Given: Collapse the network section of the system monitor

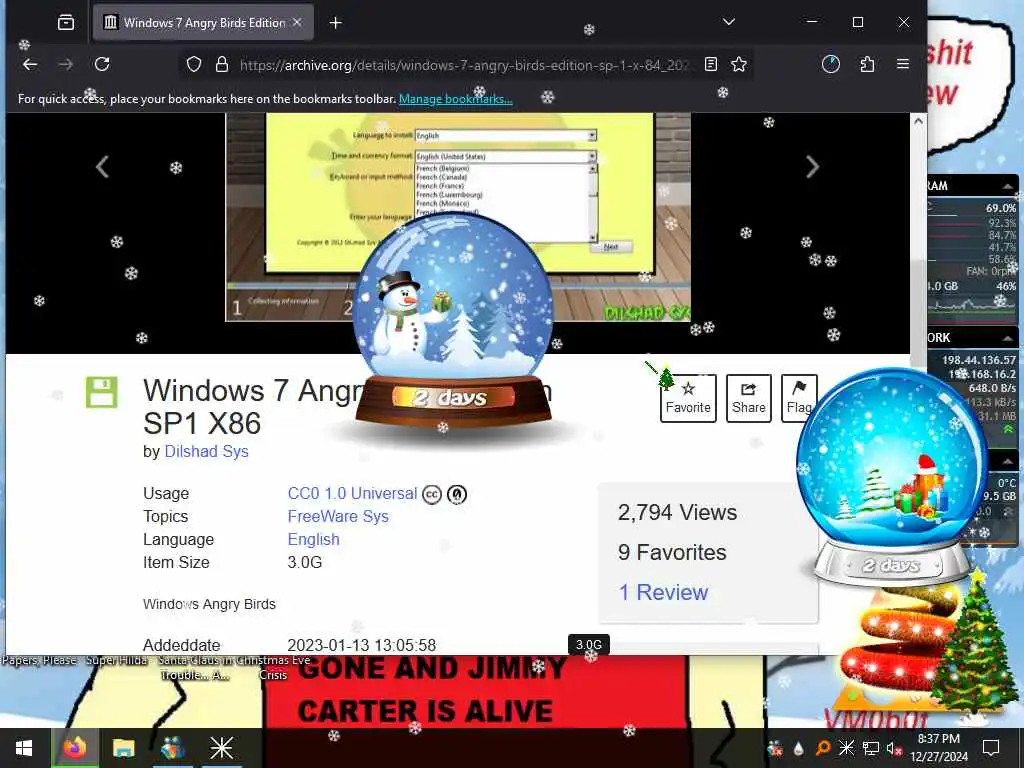Looking at the screenshot, I should 1008,338.
